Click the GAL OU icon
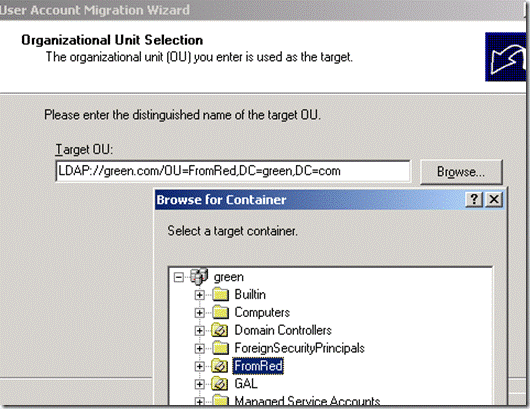Screen dimensions: 530x409 (220, 384)
